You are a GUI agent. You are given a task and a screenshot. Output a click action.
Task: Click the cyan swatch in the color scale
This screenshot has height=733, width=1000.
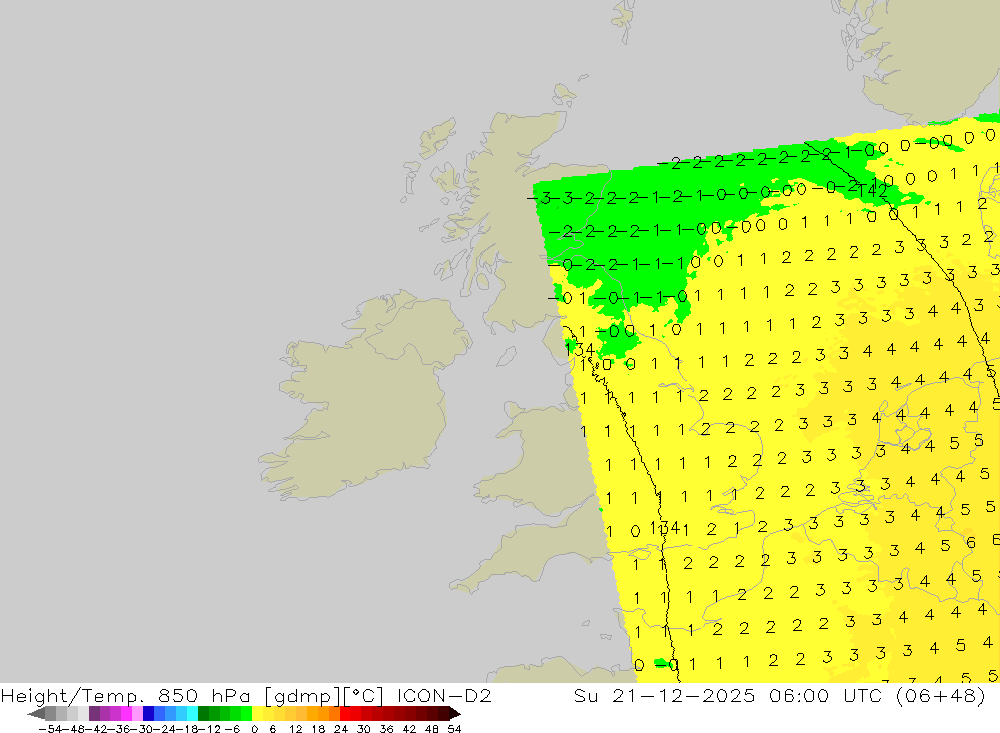pos(192,714)
